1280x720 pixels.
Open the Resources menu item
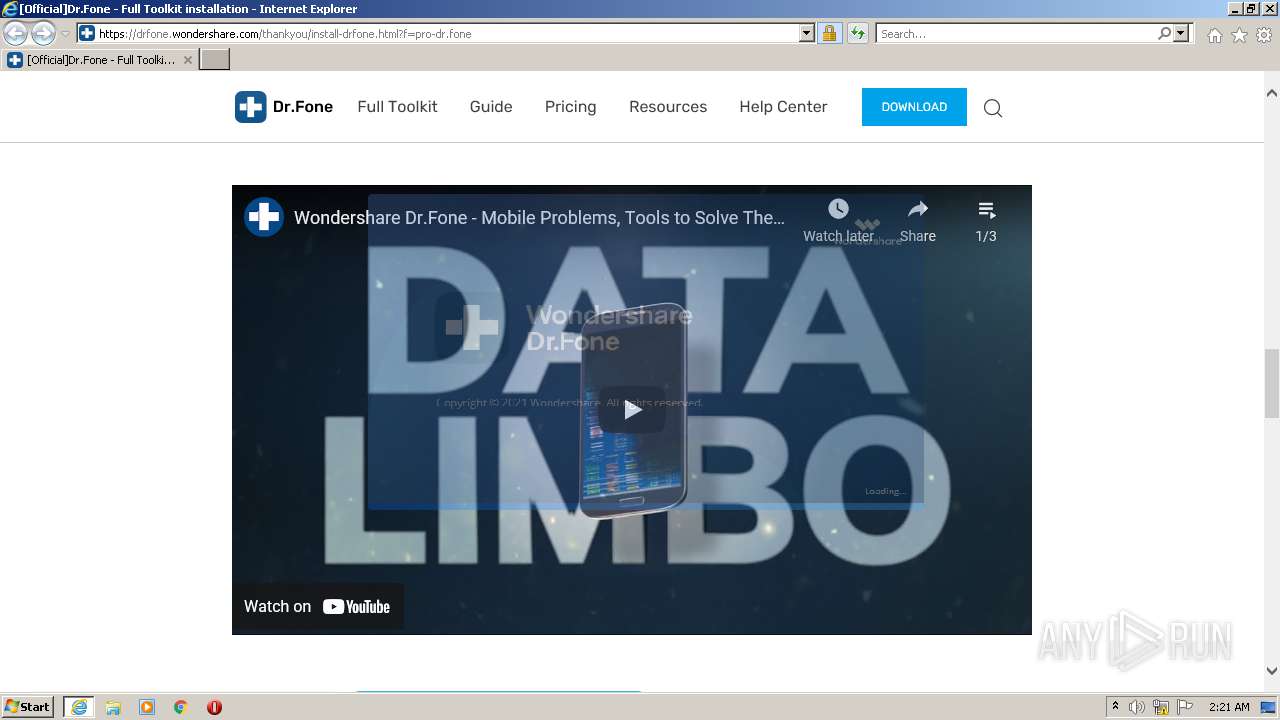tap(668, 107)
